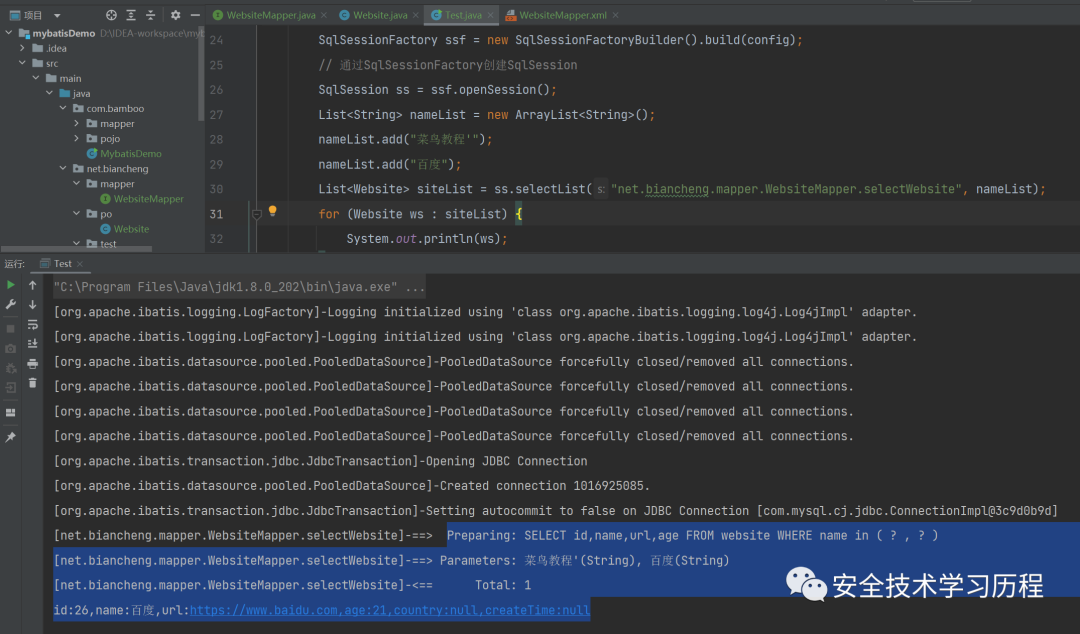Collapse the po package
This screenshot has width=1080, height=634.
pyautogui.click(x=76, y=214)
